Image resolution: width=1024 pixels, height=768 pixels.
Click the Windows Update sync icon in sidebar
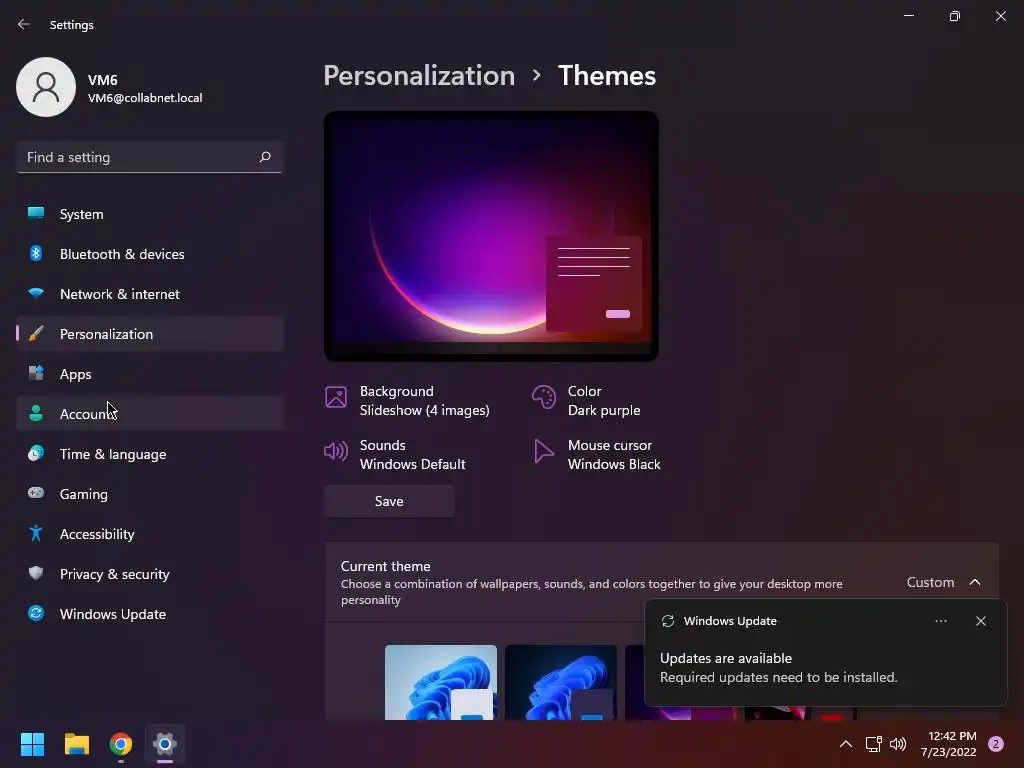[36, 613]
